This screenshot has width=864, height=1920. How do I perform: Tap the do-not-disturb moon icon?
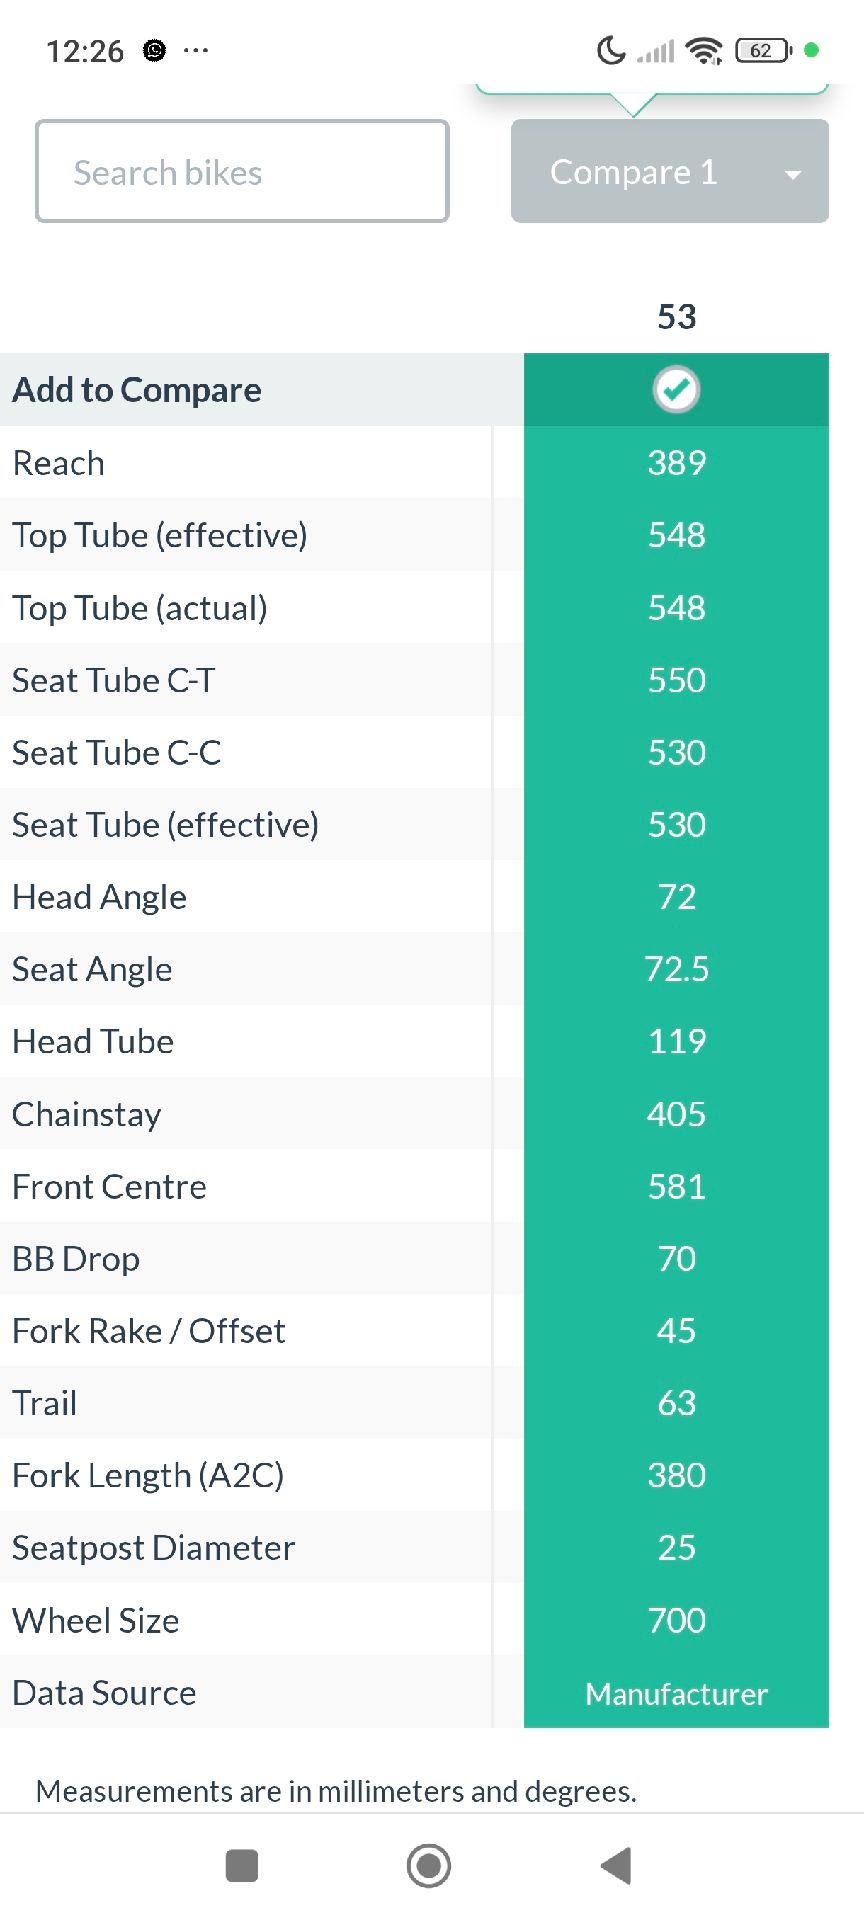coord(611,50)
